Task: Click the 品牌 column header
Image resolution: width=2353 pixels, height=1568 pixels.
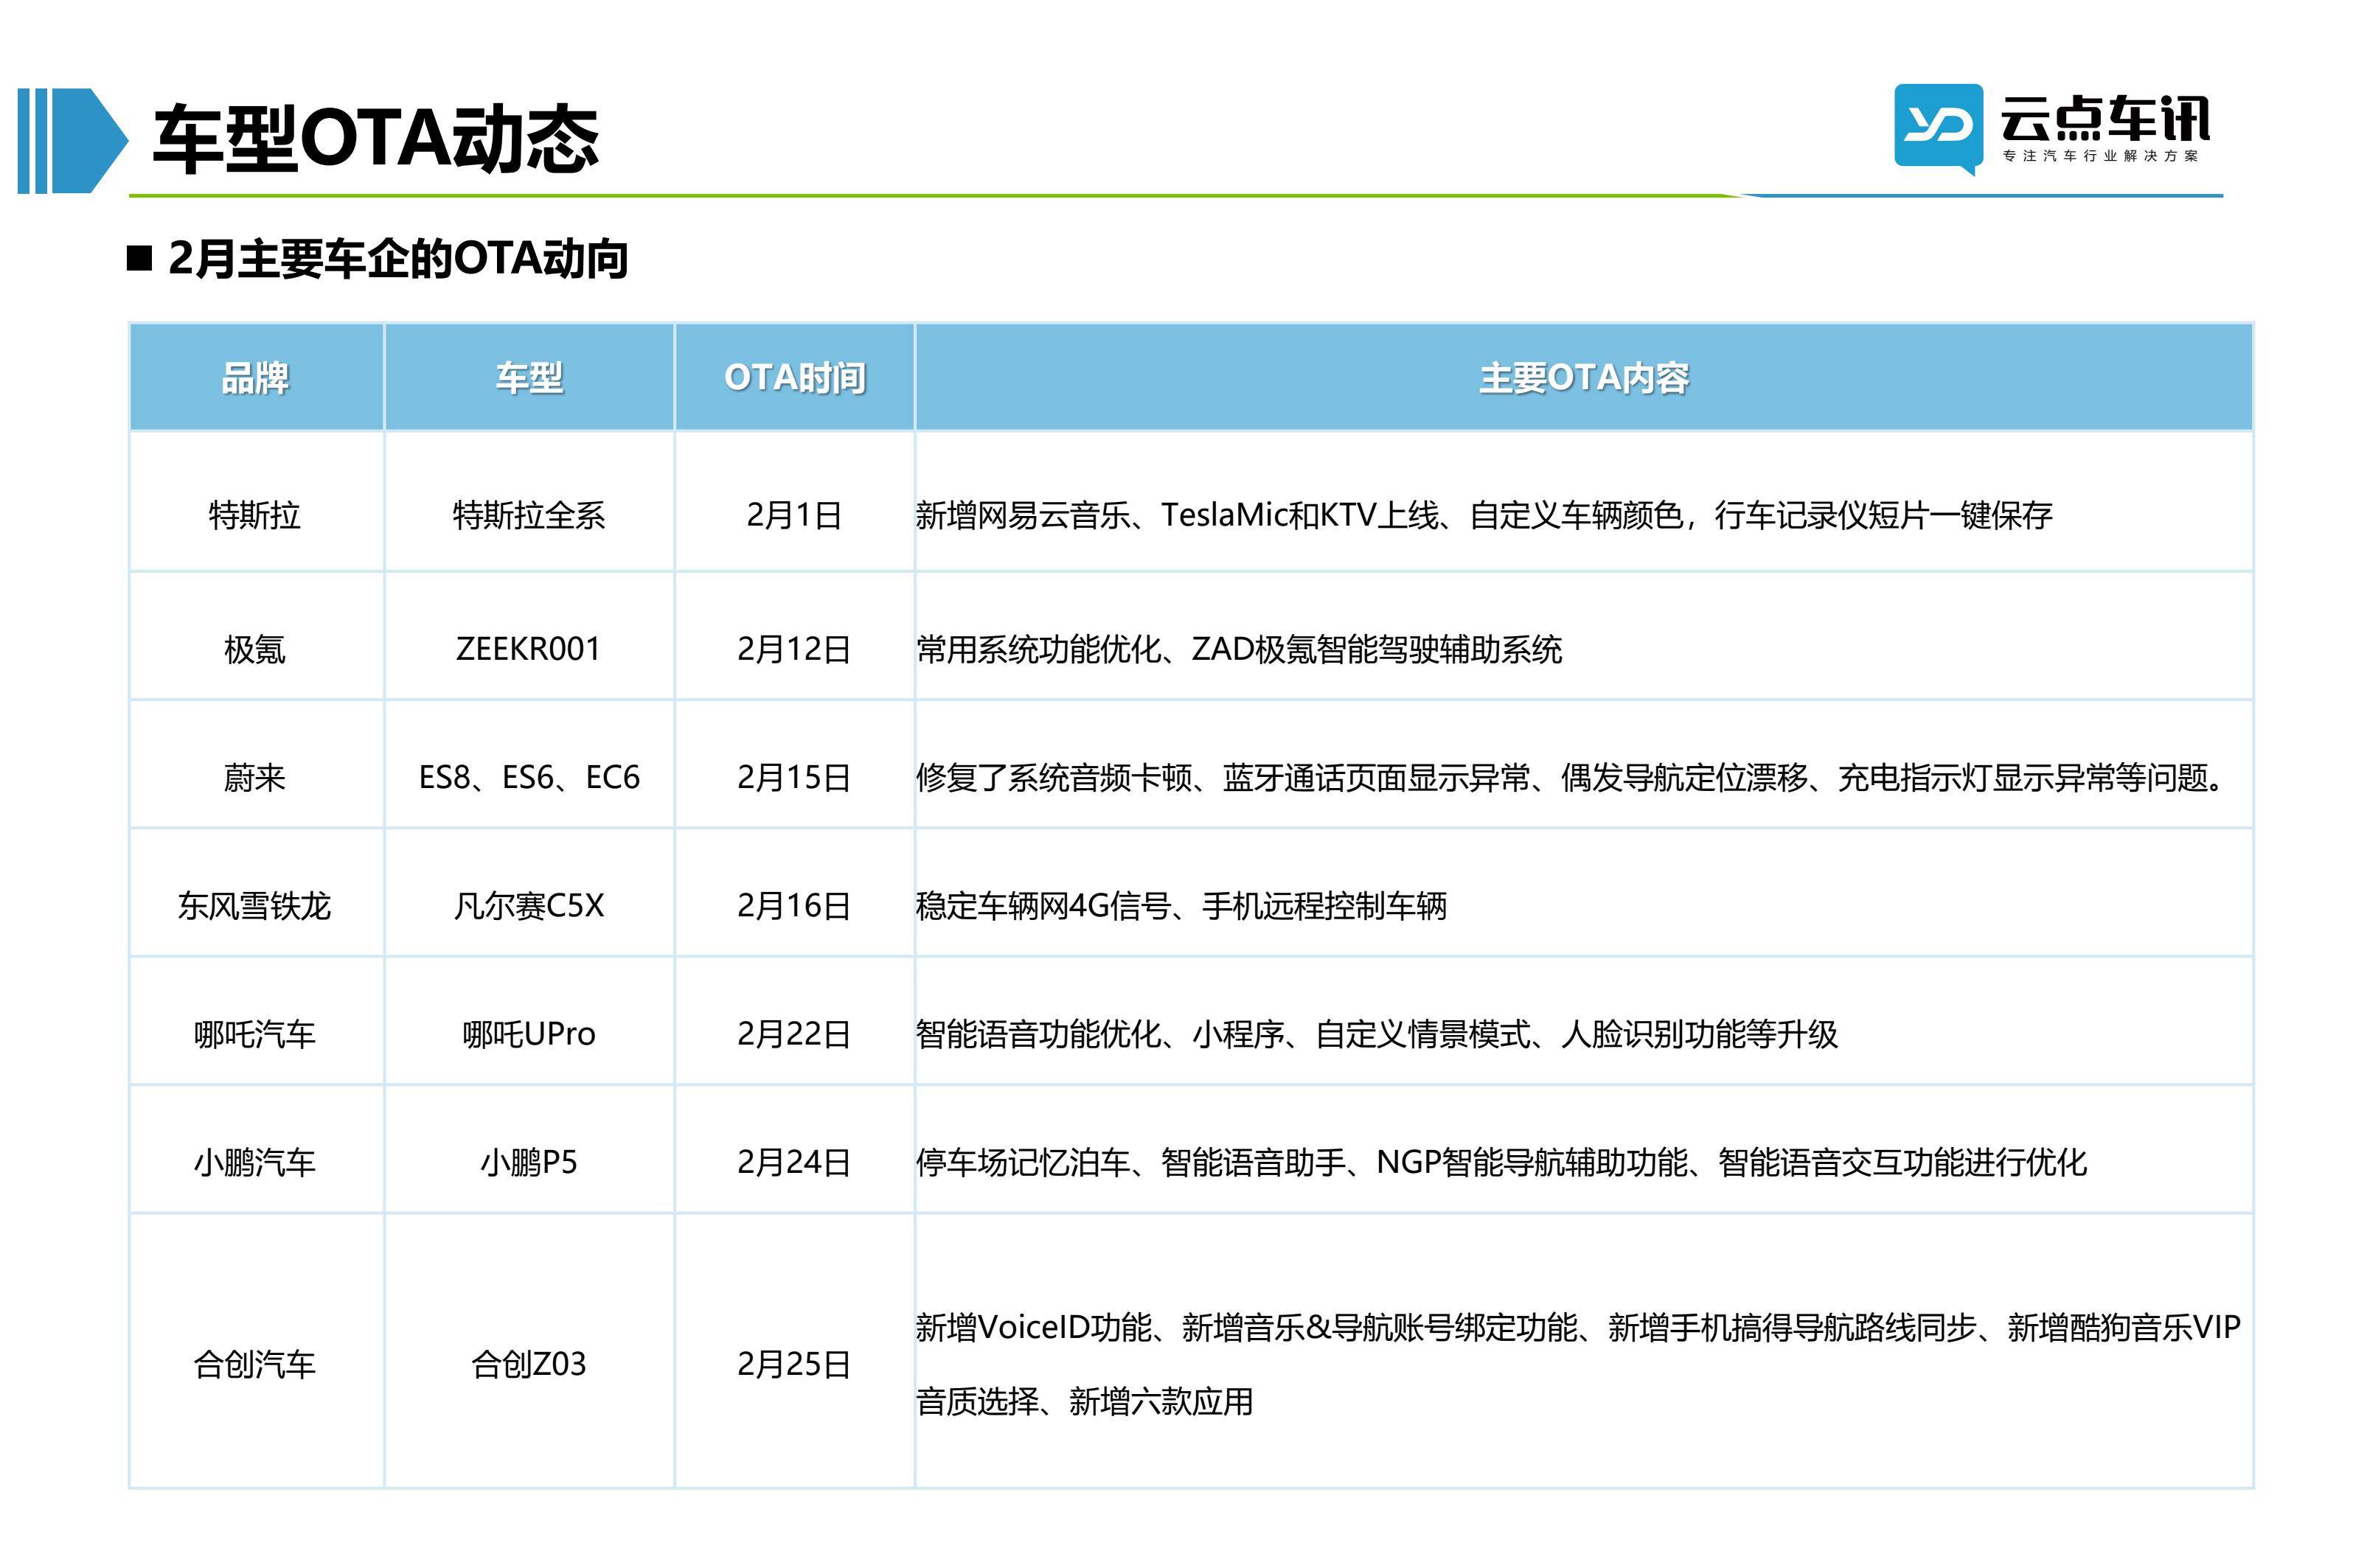Action: pyautogui.click(x=256, y=378)
